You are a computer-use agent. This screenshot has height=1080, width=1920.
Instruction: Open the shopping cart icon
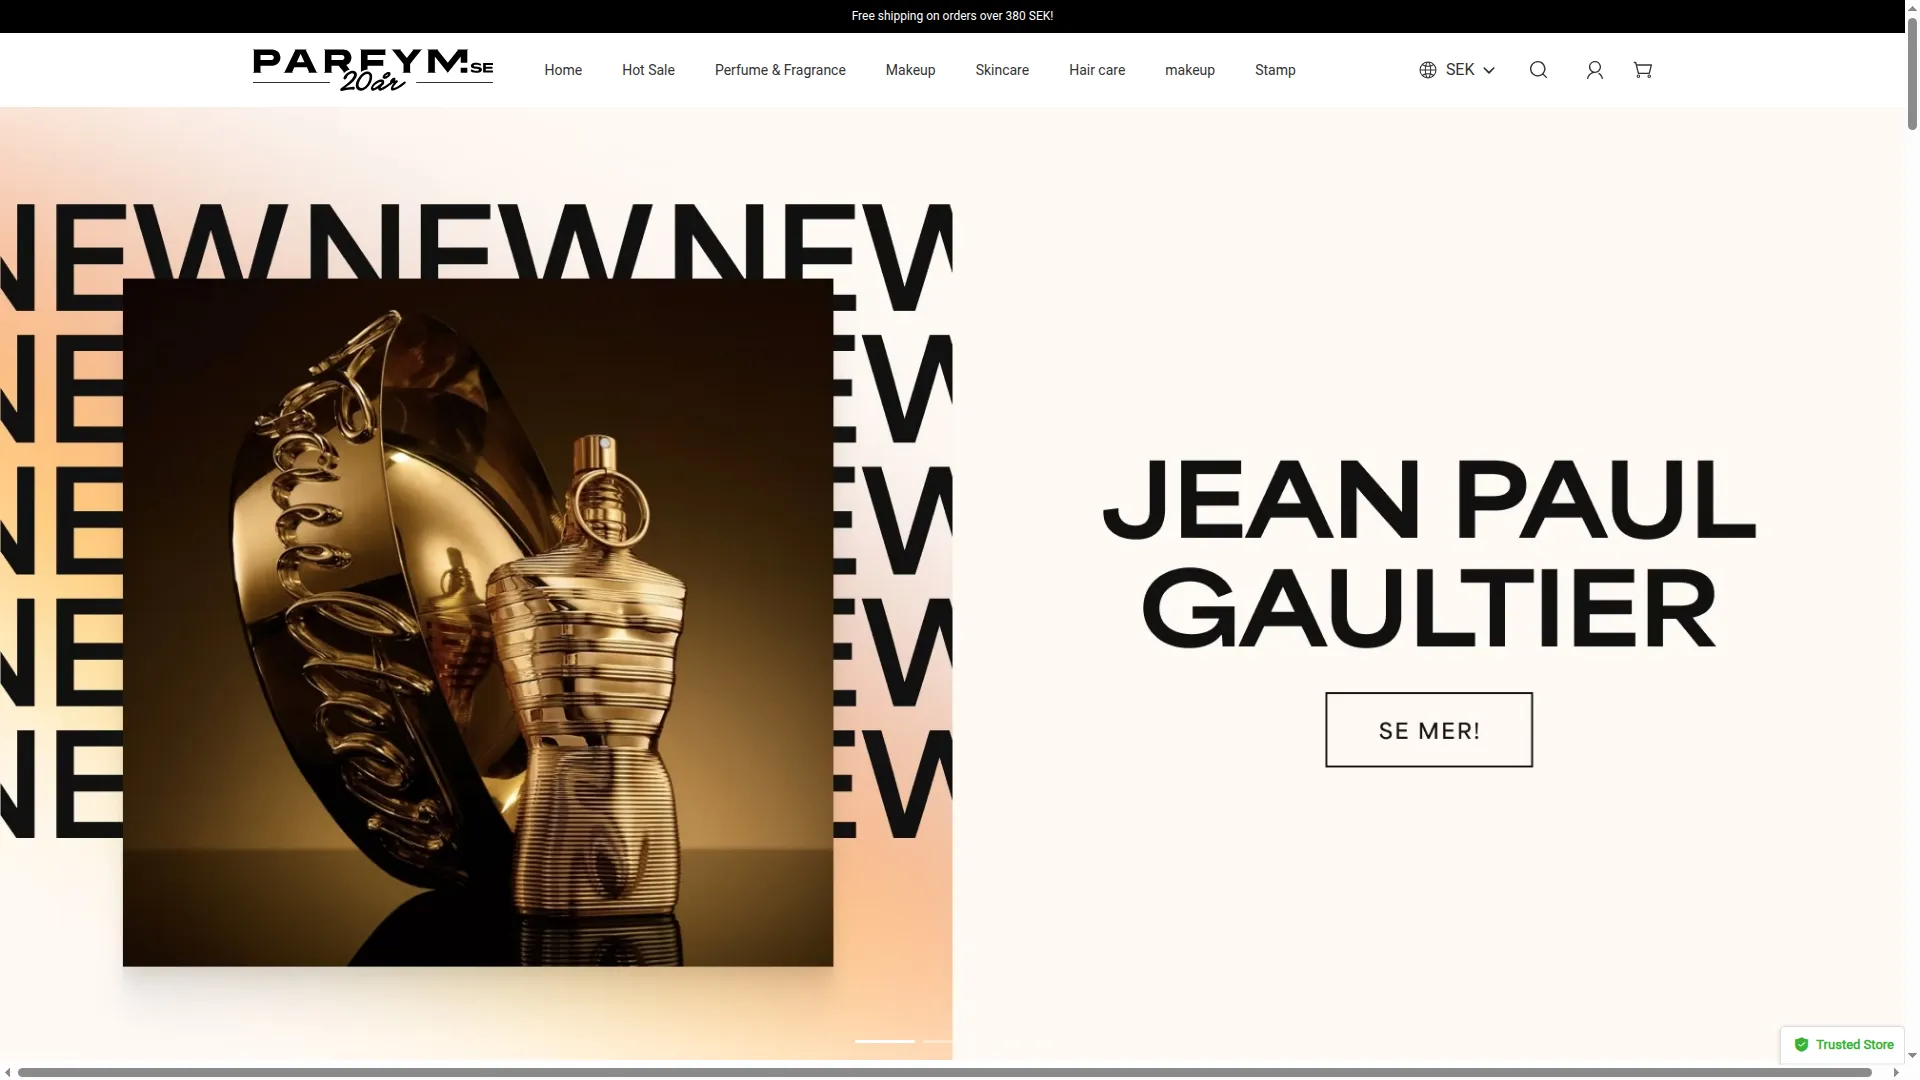point(1643,70)
